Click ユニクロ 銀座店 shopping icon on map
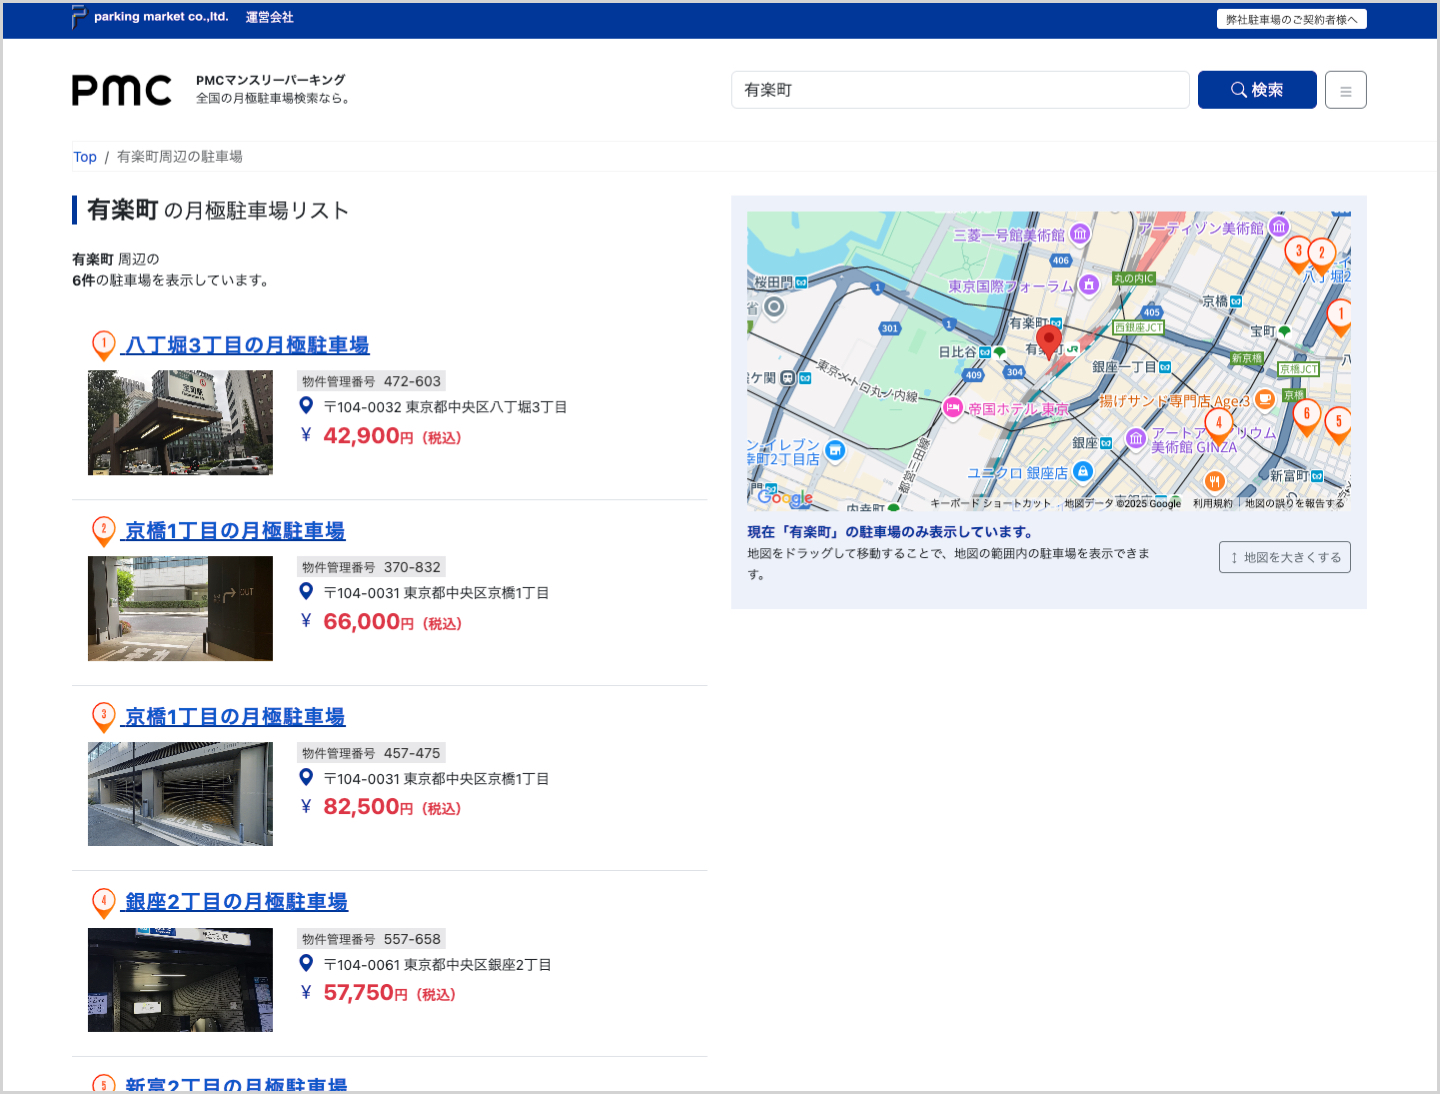 (x=1083, y=471)
